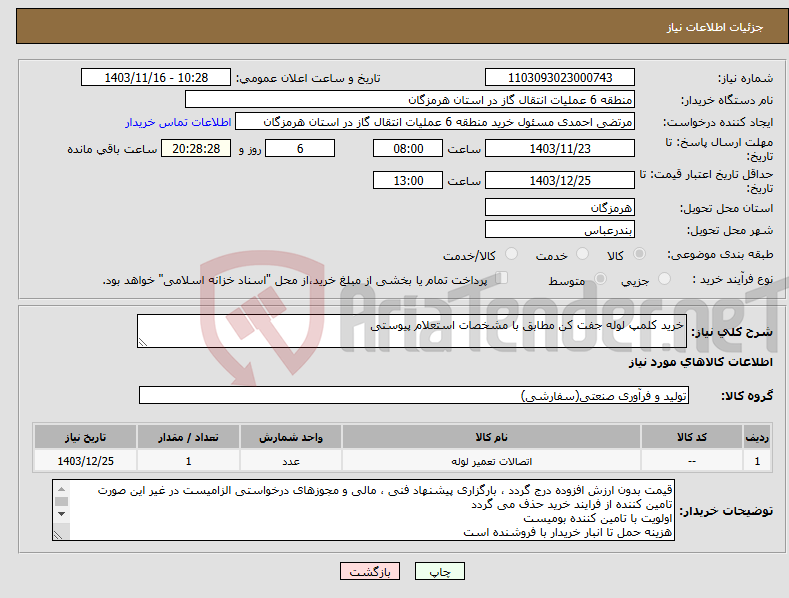Click the تعداد / مقدار column header

click(188, 437)
